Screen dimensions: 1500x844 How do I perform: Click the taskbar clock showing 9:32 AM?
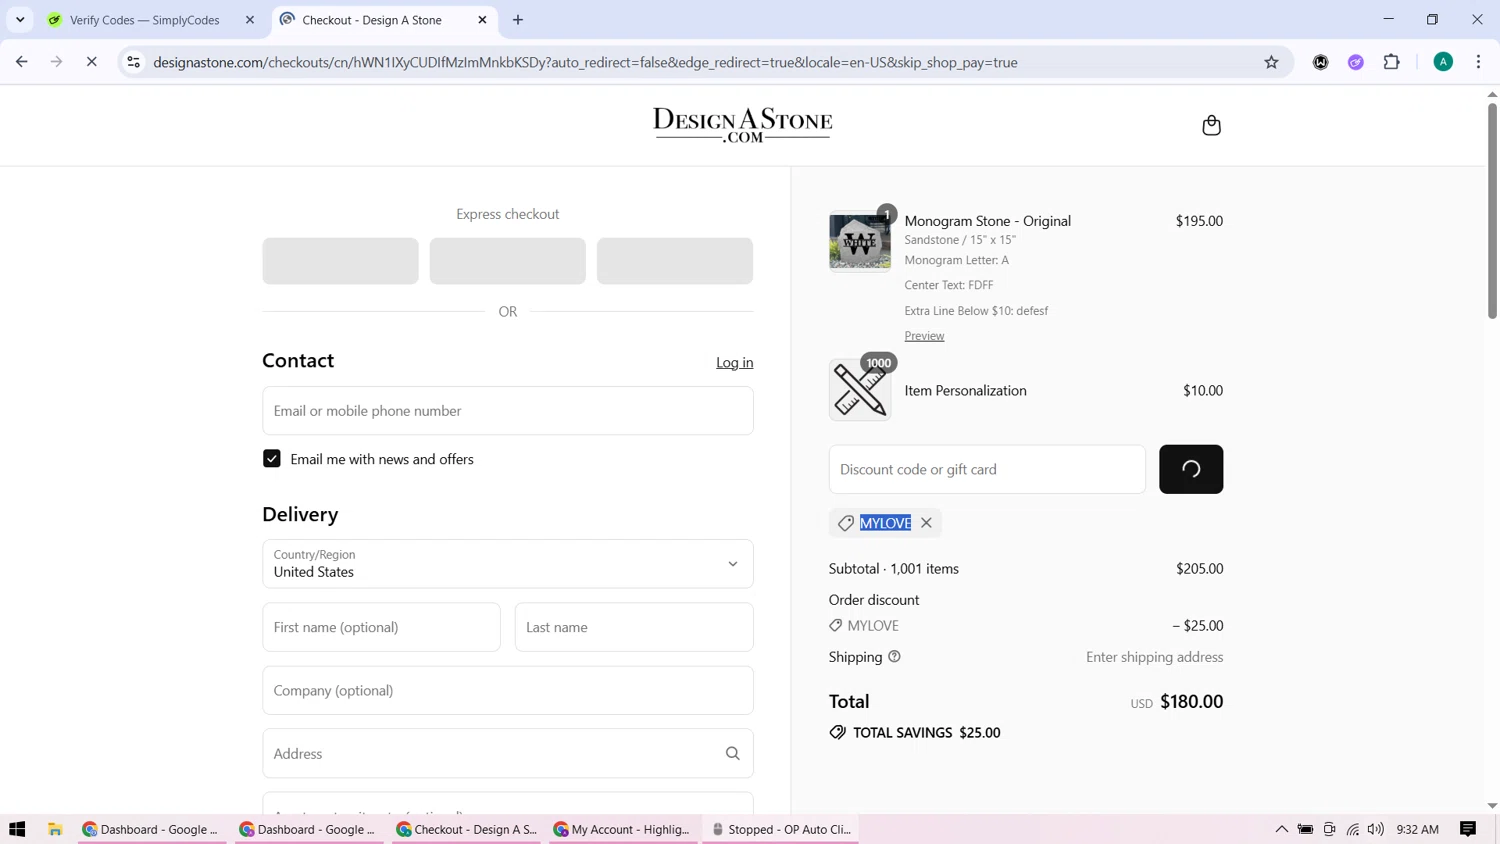click(x=1417, y=829)
